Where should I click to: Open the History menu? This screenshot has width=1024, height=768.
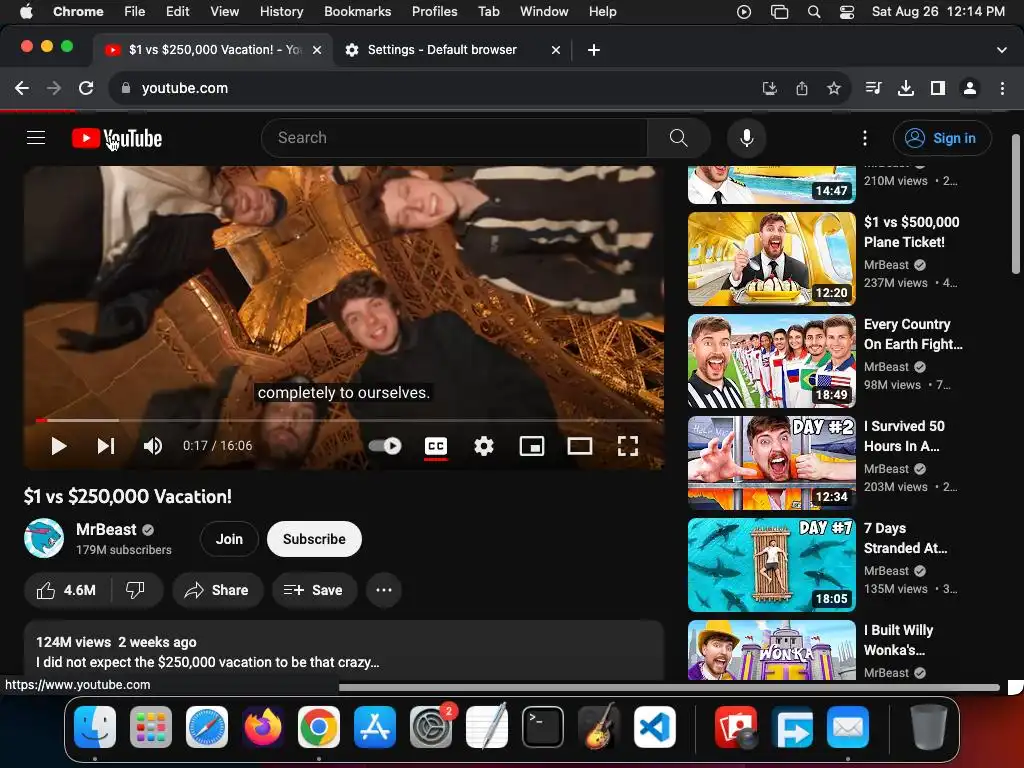[281, 11]
